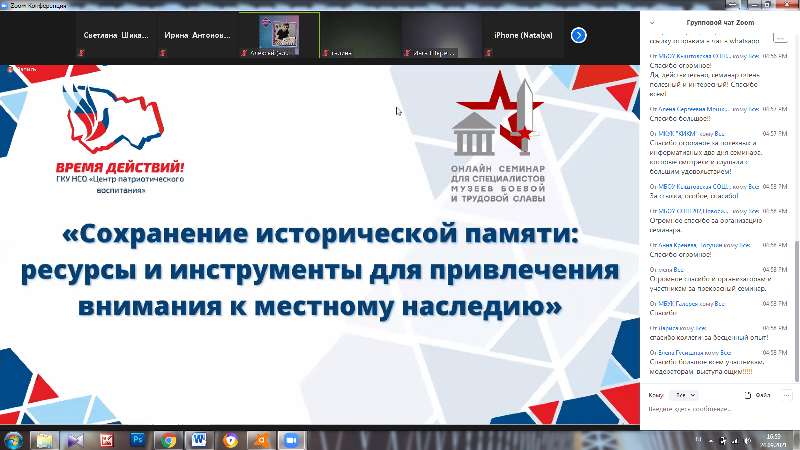Image resolution: width=800 pixels, height=450 pixels.
Task: Switch to Zoom from the taskbar
Action: click(291, 440)
